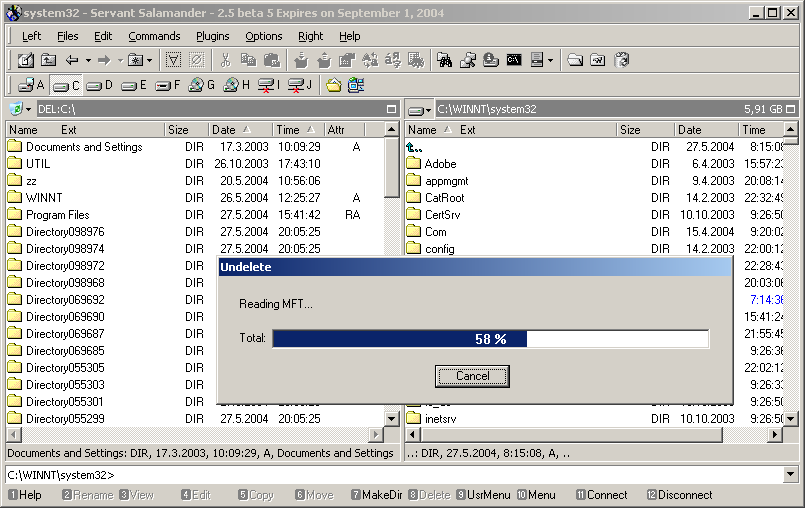
Task: Select the Adobe folder in right panel
Action: 440,164
